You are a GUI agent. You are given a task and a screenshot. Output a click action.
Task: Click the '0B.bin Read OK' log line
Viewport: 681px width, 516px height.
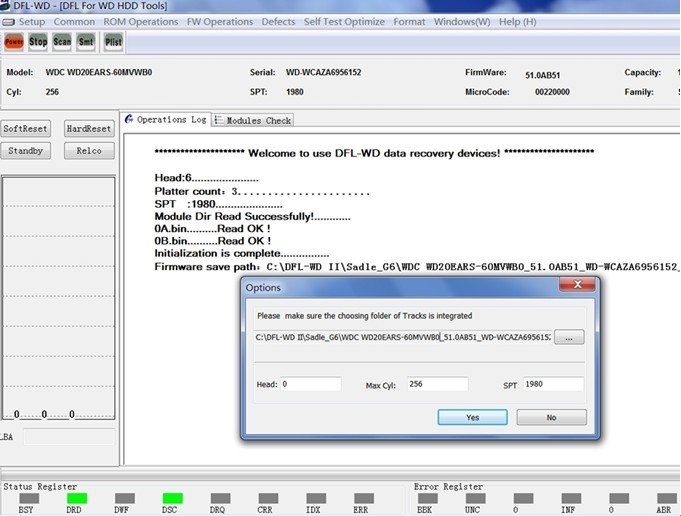pyautogui.click(x=212, y=241)
